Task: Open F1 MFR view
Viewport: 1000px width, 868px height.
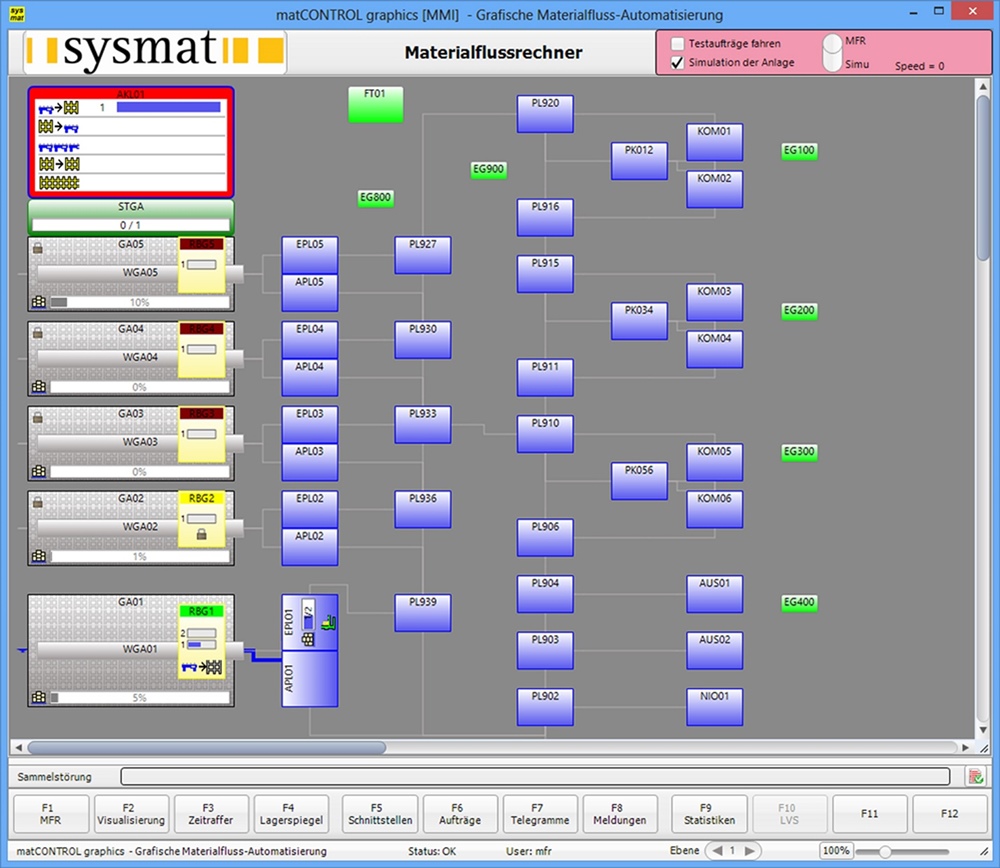Action: [50, 814]
